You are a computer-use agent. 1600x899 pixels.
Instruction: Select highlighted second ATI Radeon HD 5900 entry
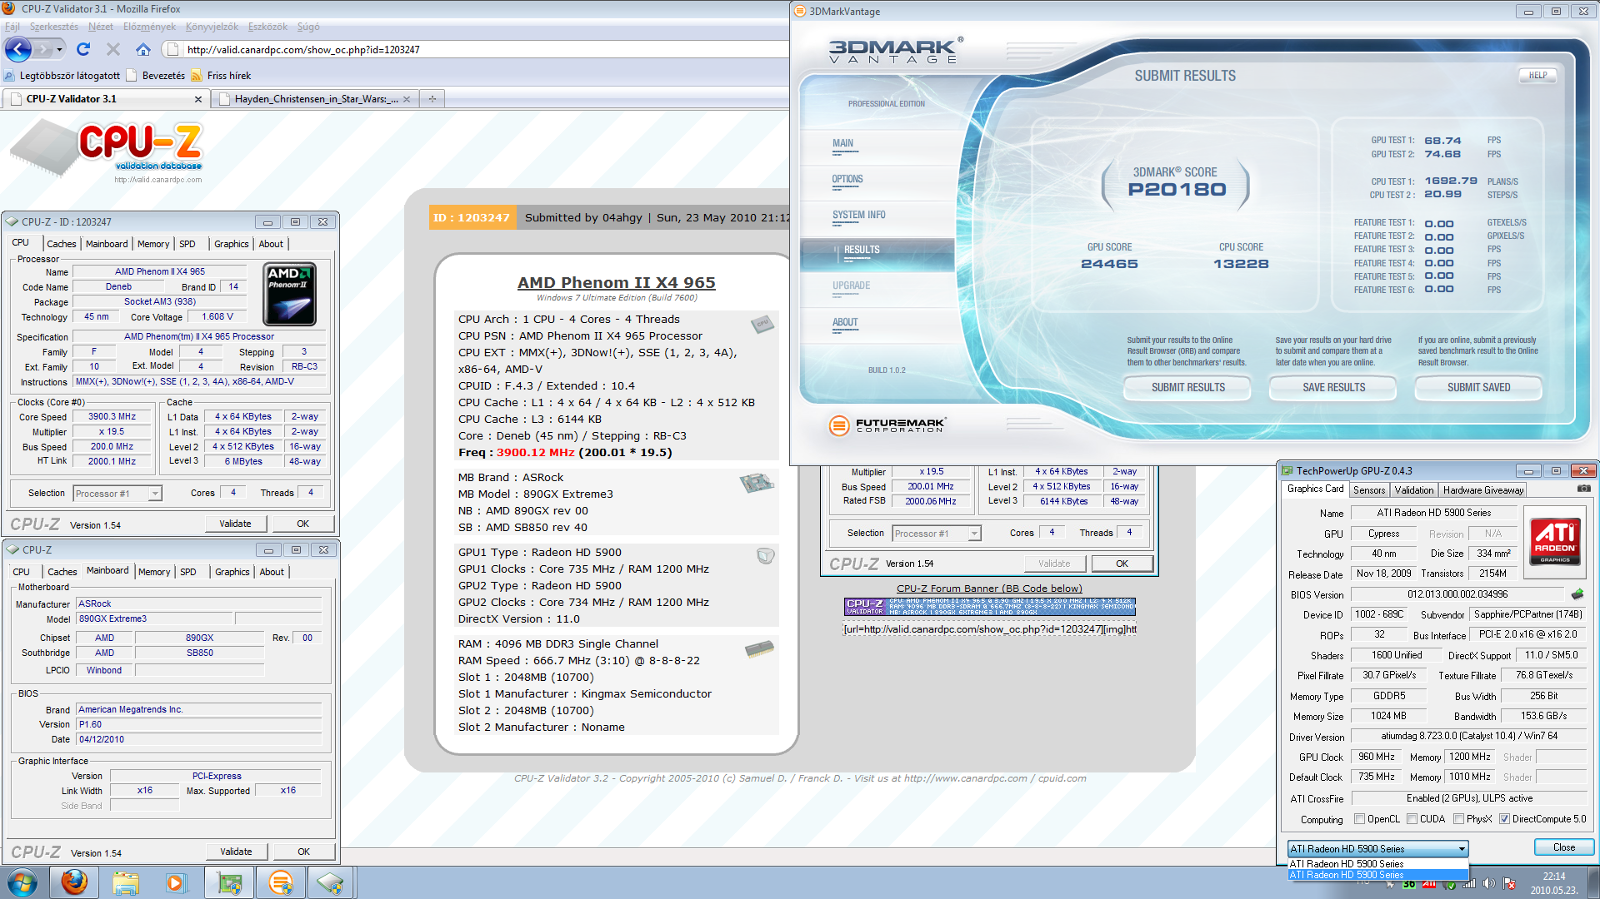[x=1377, y=875]
